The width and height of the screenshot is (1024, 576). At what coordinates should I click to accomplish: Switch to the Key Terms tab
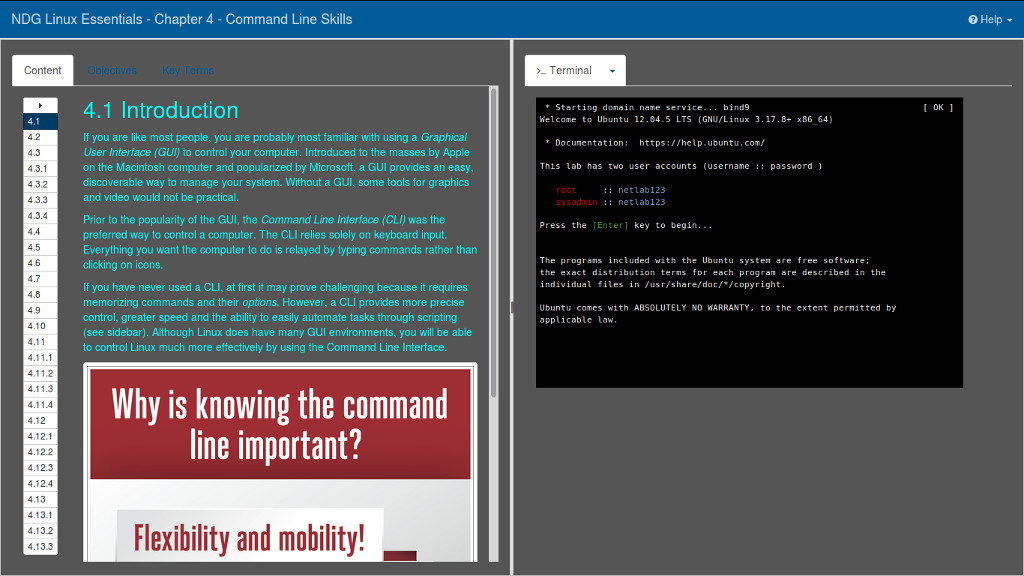click(x=188, y=70)
